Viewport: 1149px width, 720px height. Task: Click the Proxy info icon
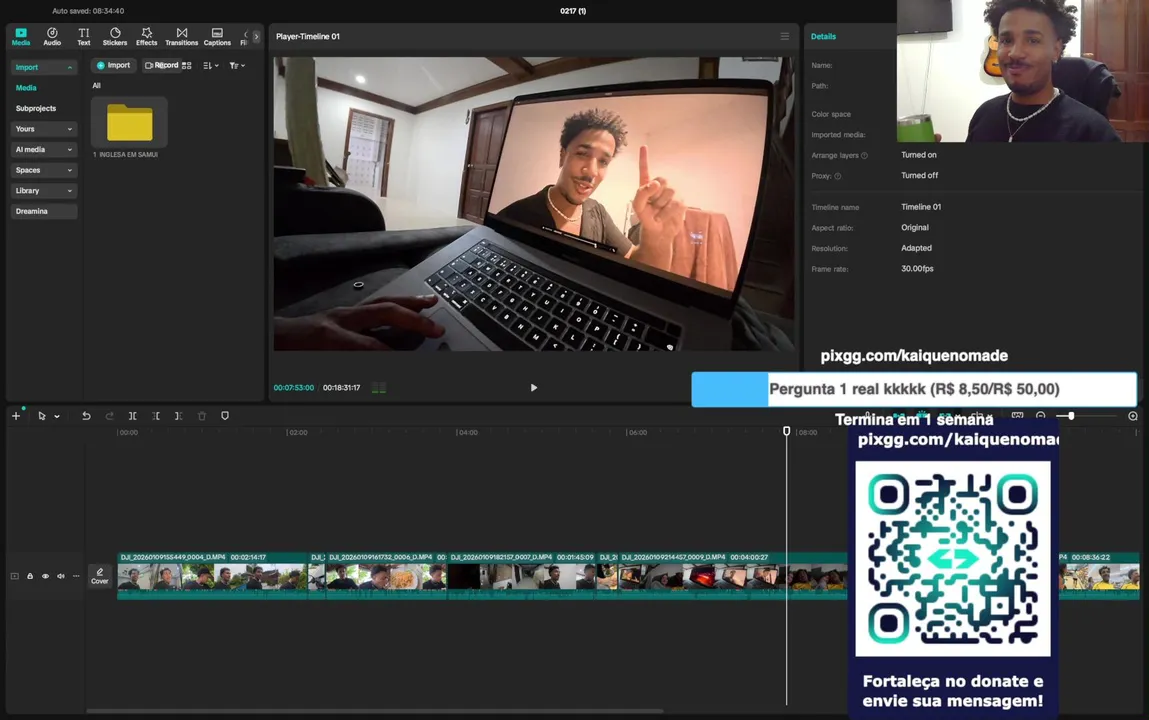(838, 176)
